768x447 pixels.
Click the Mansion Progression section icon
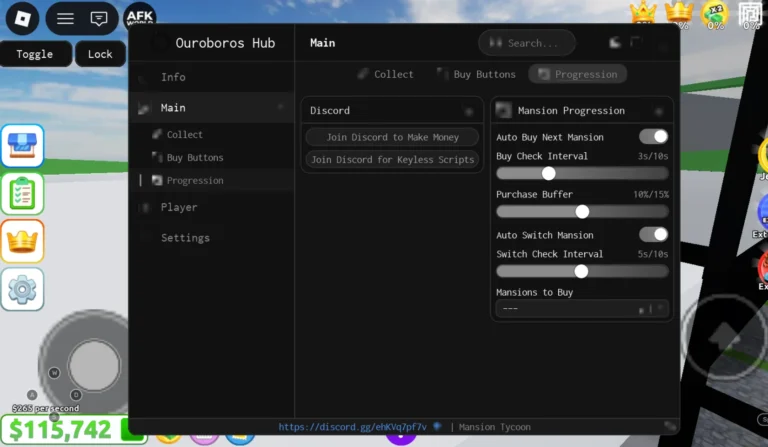[504, 110]
